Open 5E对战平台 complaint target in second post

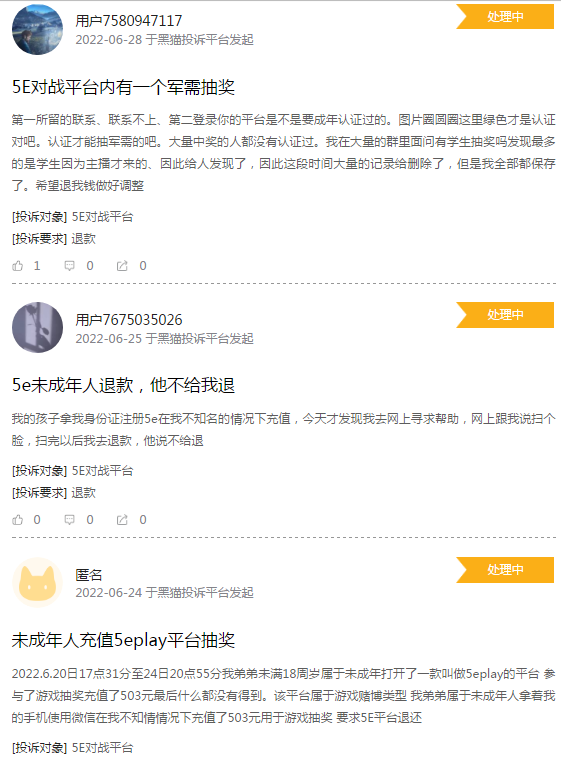click(x=102, y=471)
